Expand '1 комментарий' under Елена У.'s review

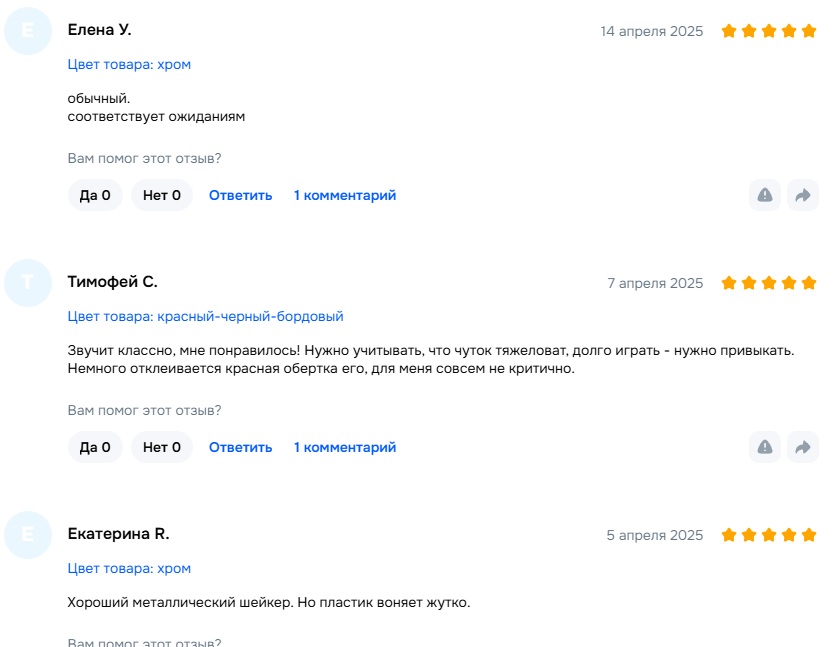[345, 195]
